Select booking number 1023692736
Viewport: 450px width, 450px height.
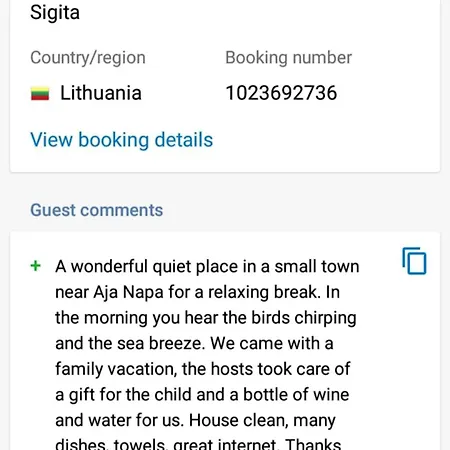(x=281, y=93)
